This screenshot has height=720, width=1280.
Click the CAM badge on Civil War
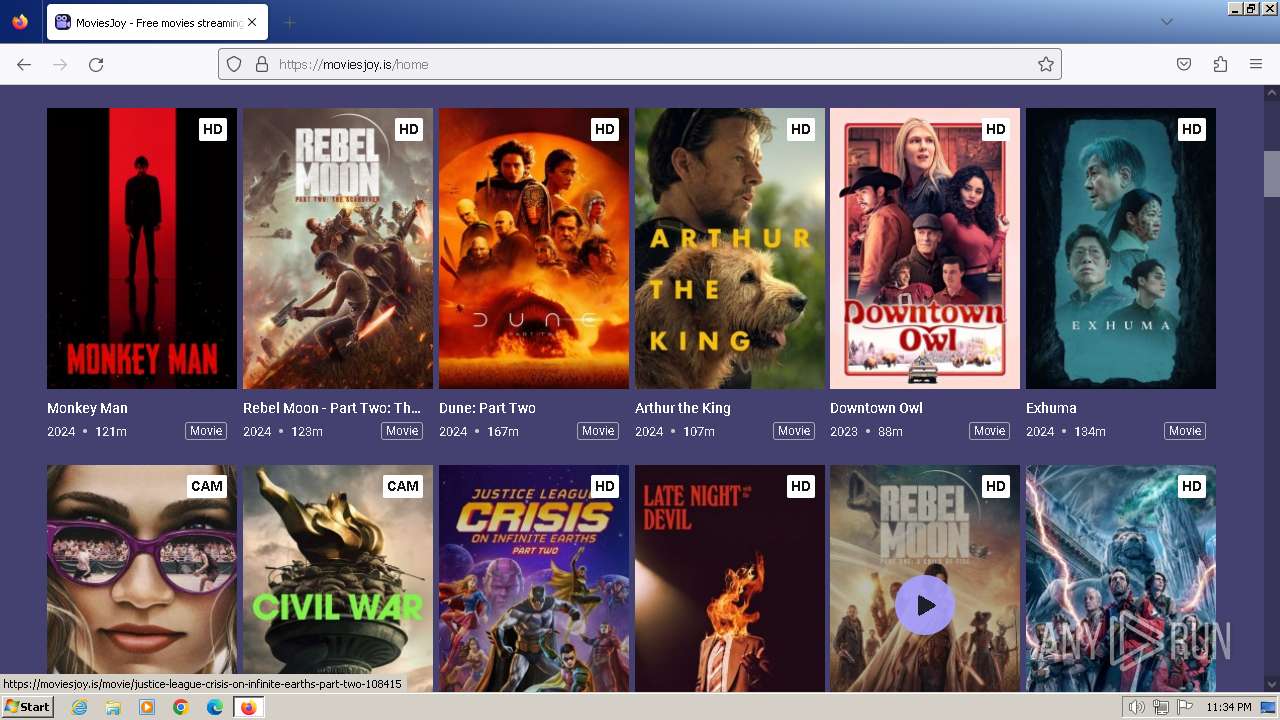click(x=403, y=486)
